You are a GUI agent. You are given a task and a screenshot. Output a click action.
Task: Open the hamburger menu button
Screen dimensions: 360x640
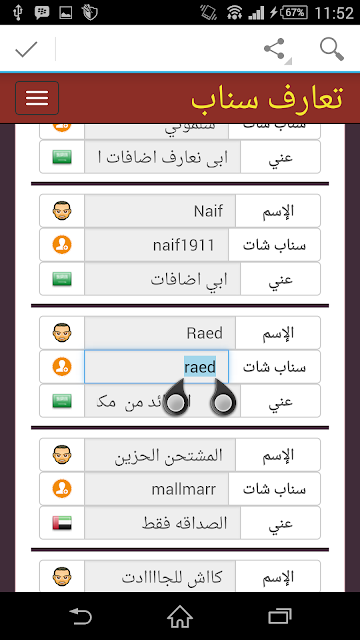pos(37,98)
